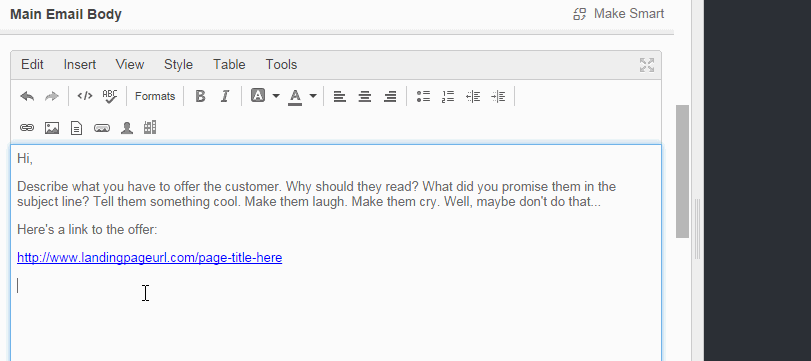Click the contact person icon
The image size is (811, 361).
pos(127,128)
